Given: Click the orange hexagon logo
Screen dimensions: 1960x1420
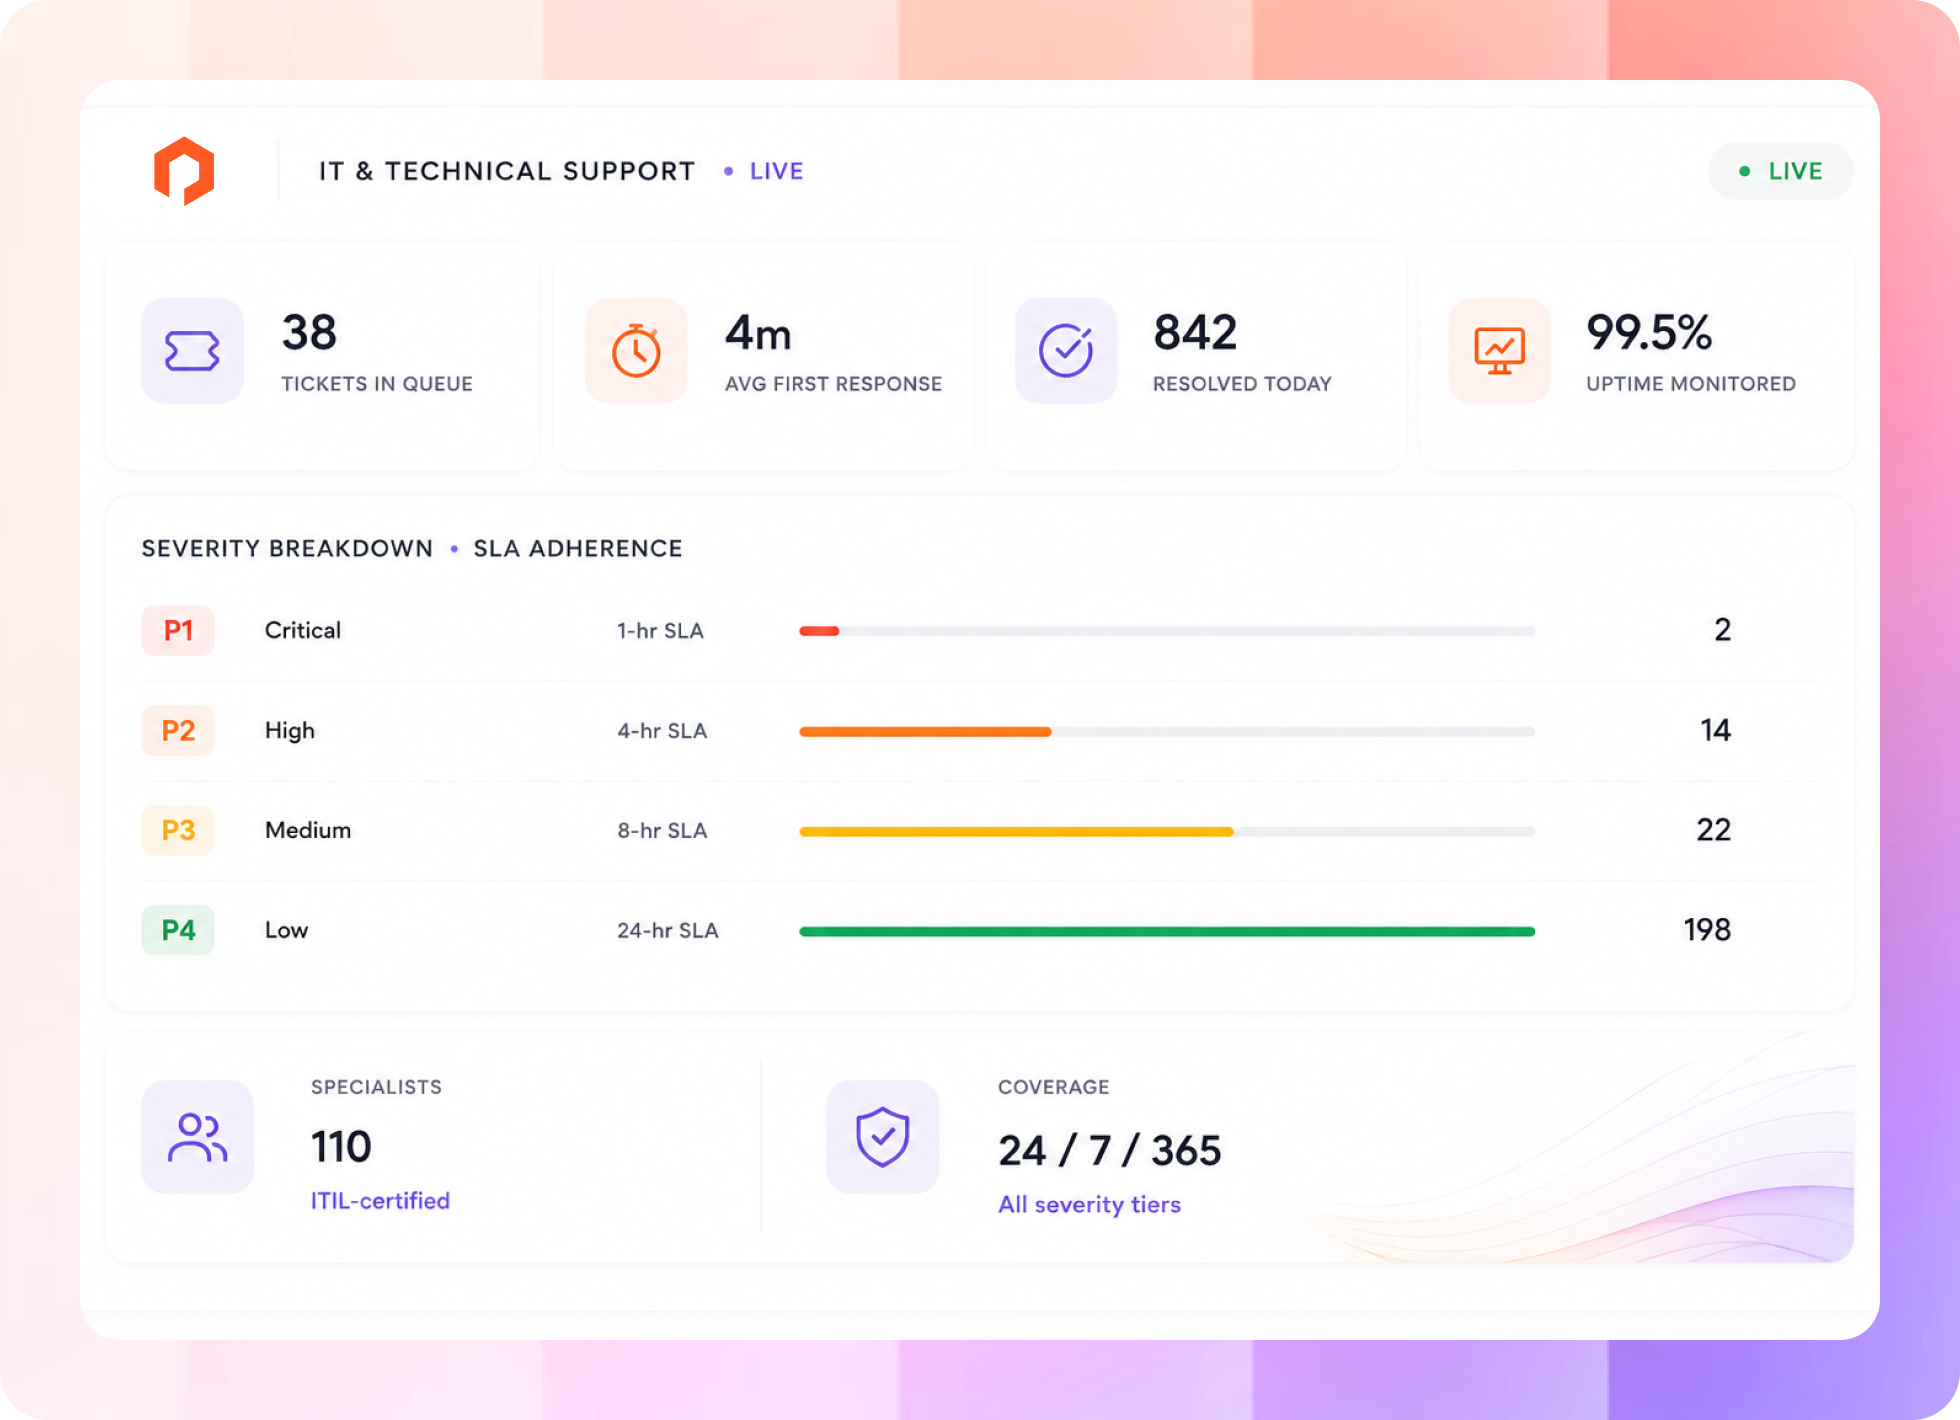Looking at the screenshot, I should 184,171.
